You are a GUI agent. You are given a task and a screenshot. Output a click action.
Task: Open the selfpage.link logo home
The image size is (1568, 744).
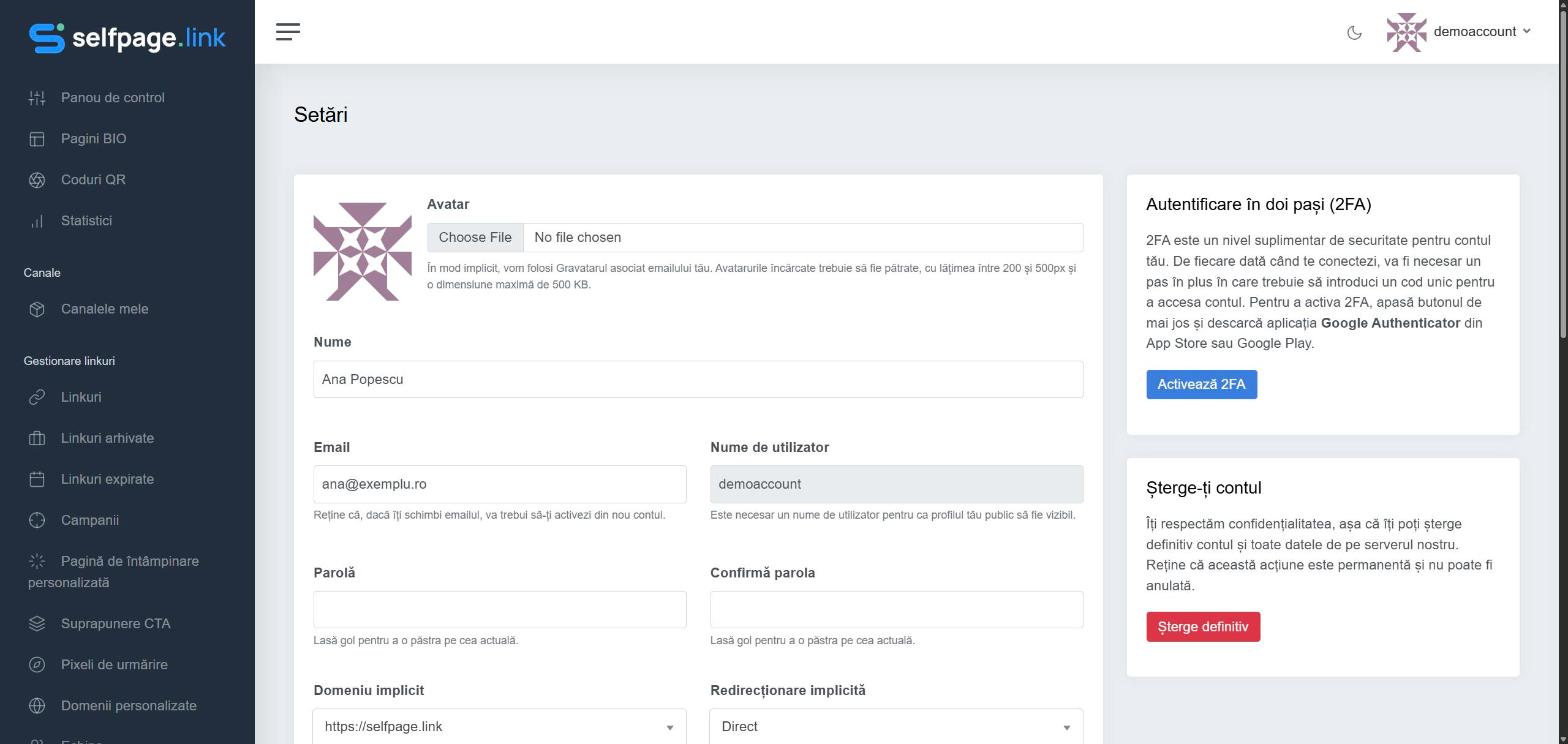tap(127, 38)
